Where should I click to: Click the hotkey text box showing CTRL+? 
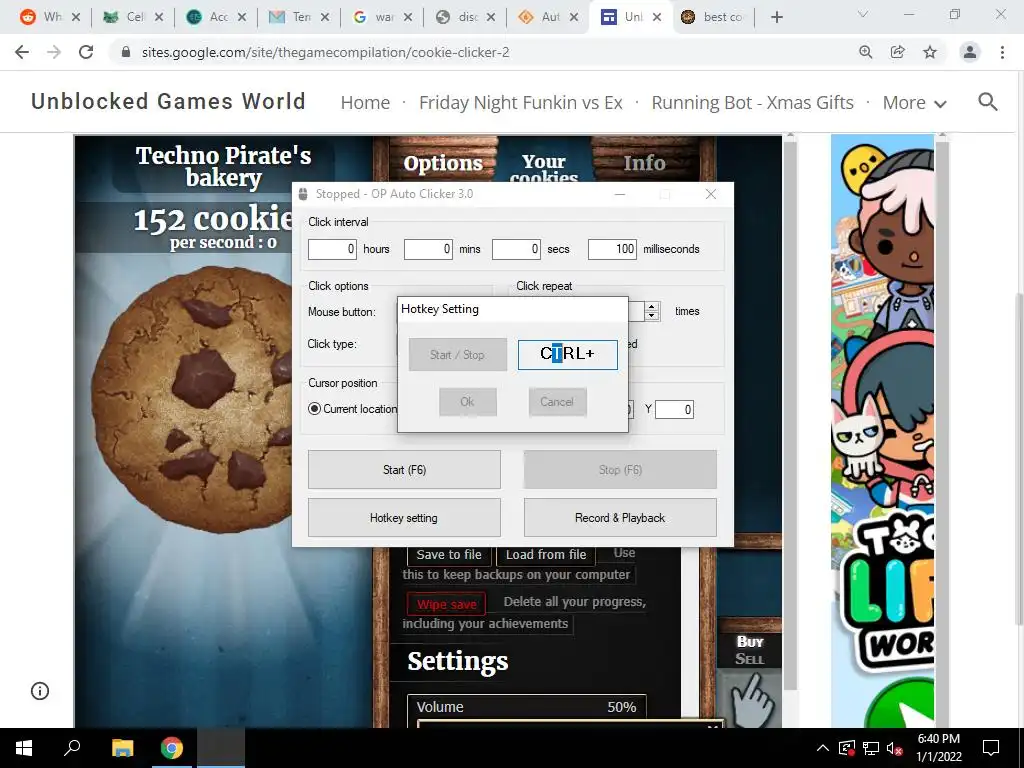click(568, 355)
